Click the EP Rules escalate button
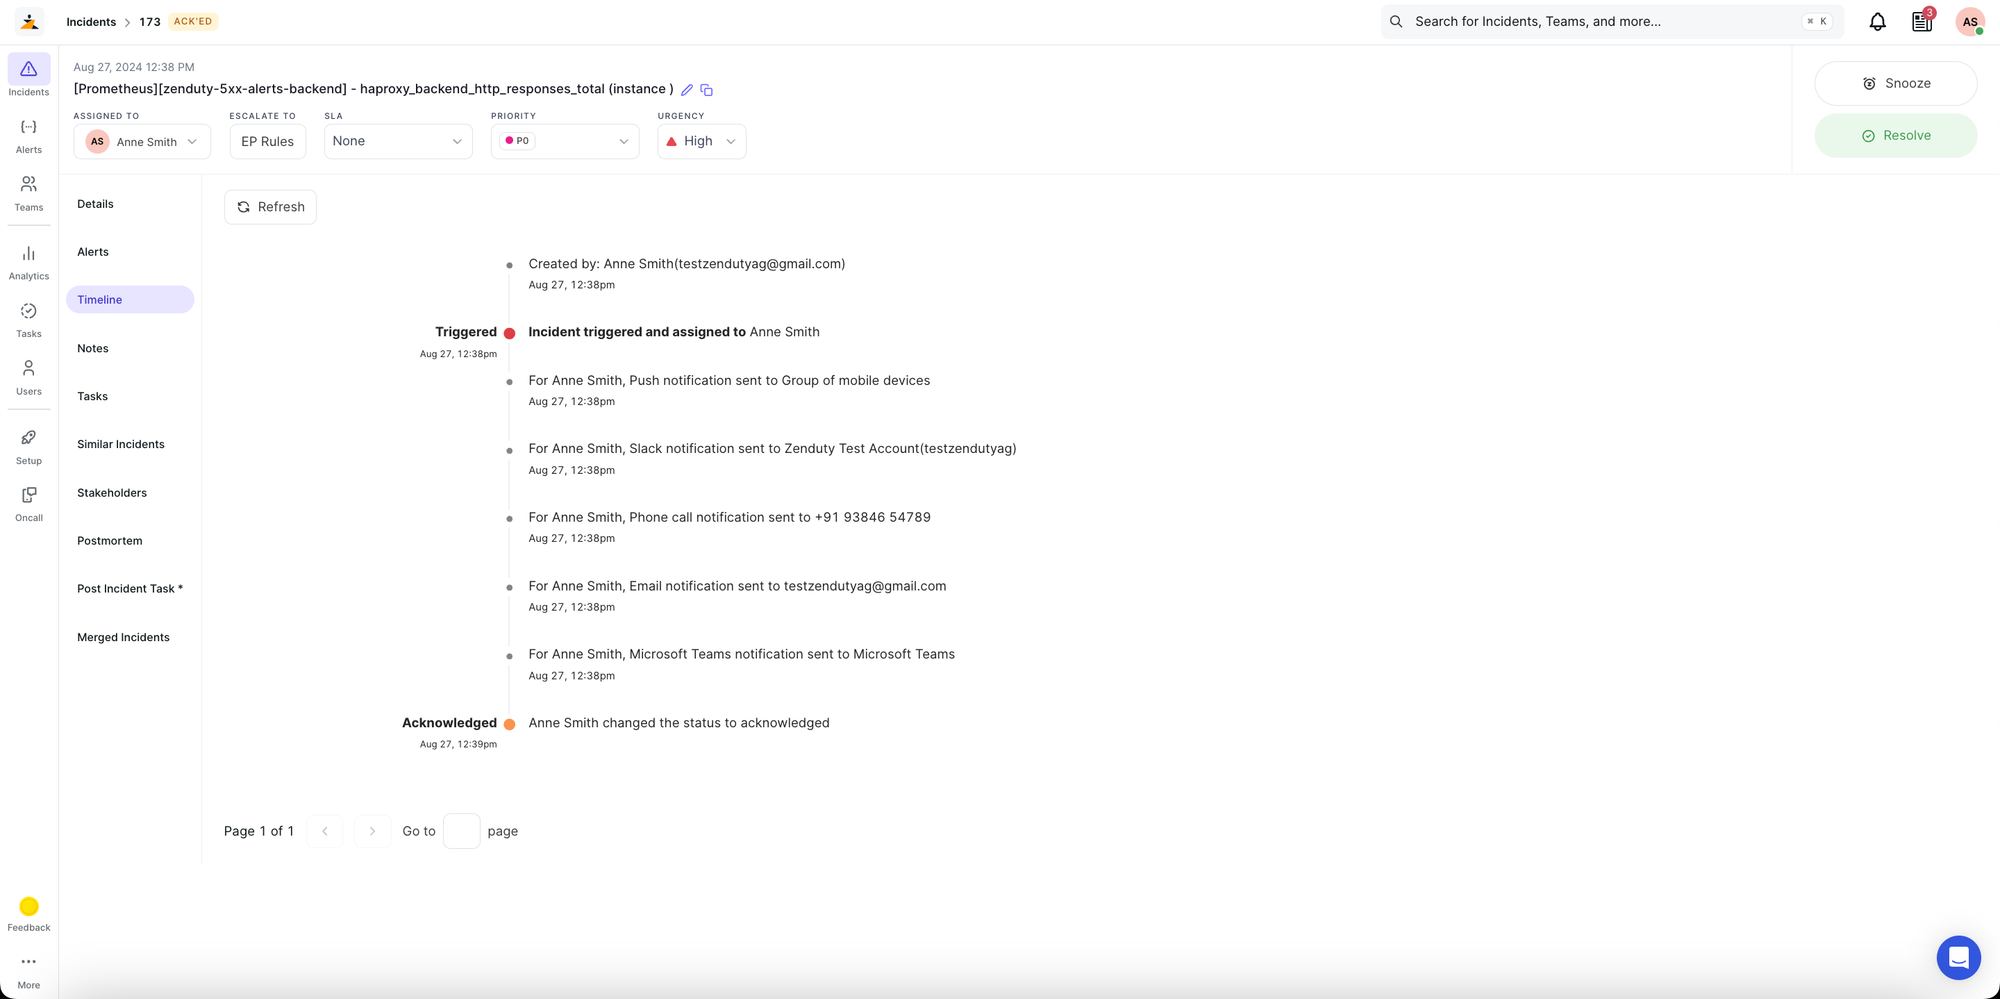This screenshot has height=999, width=2000. (x=268, y=142)
